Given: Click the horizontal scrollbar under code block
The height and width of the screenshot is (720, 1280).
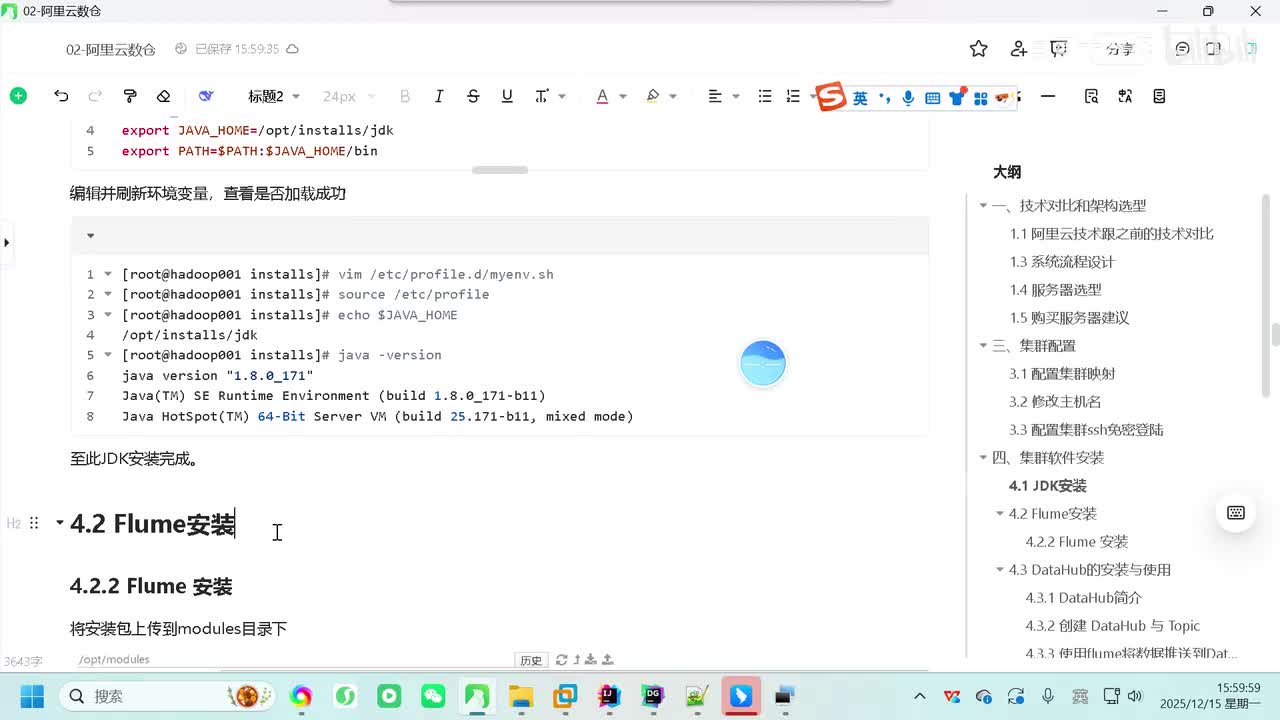Looking at the screenshot, I should tap(500, 170).
